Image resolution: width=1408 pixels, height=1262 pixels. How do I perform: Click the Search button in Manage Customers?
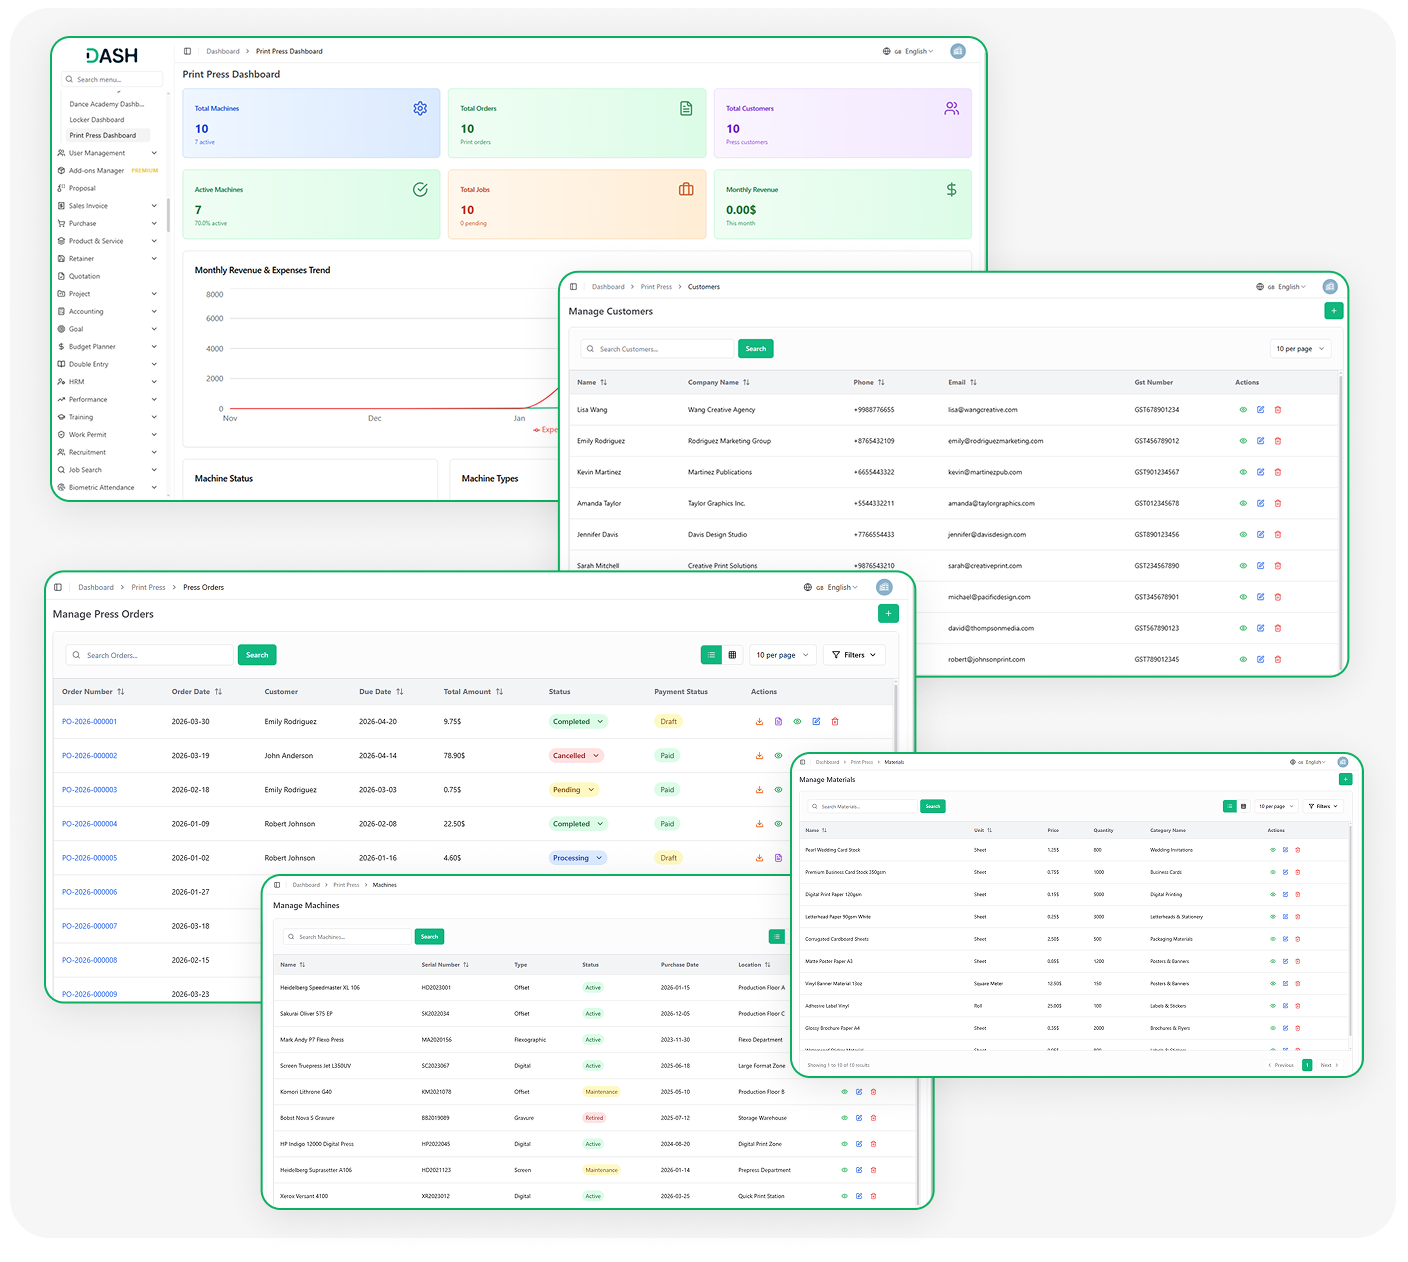coord(756,349)
